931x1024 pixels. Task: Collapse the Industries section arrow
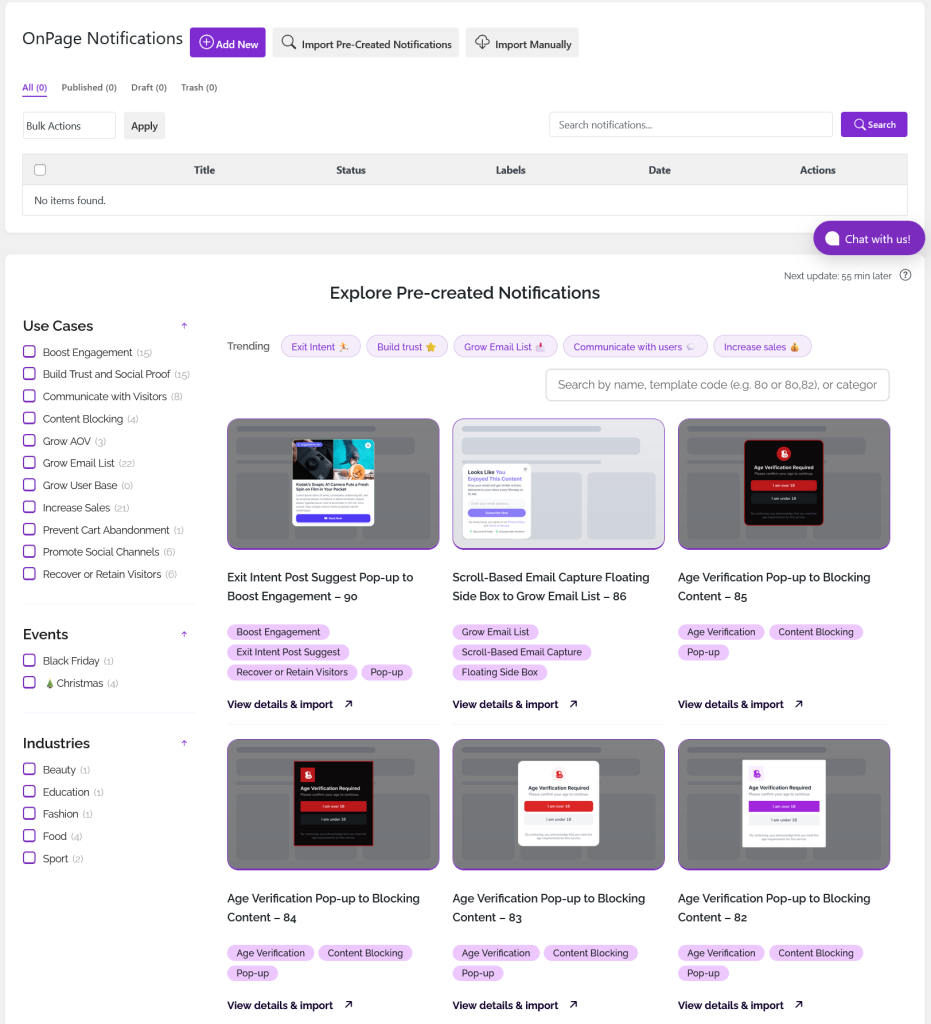click(184, 743)
